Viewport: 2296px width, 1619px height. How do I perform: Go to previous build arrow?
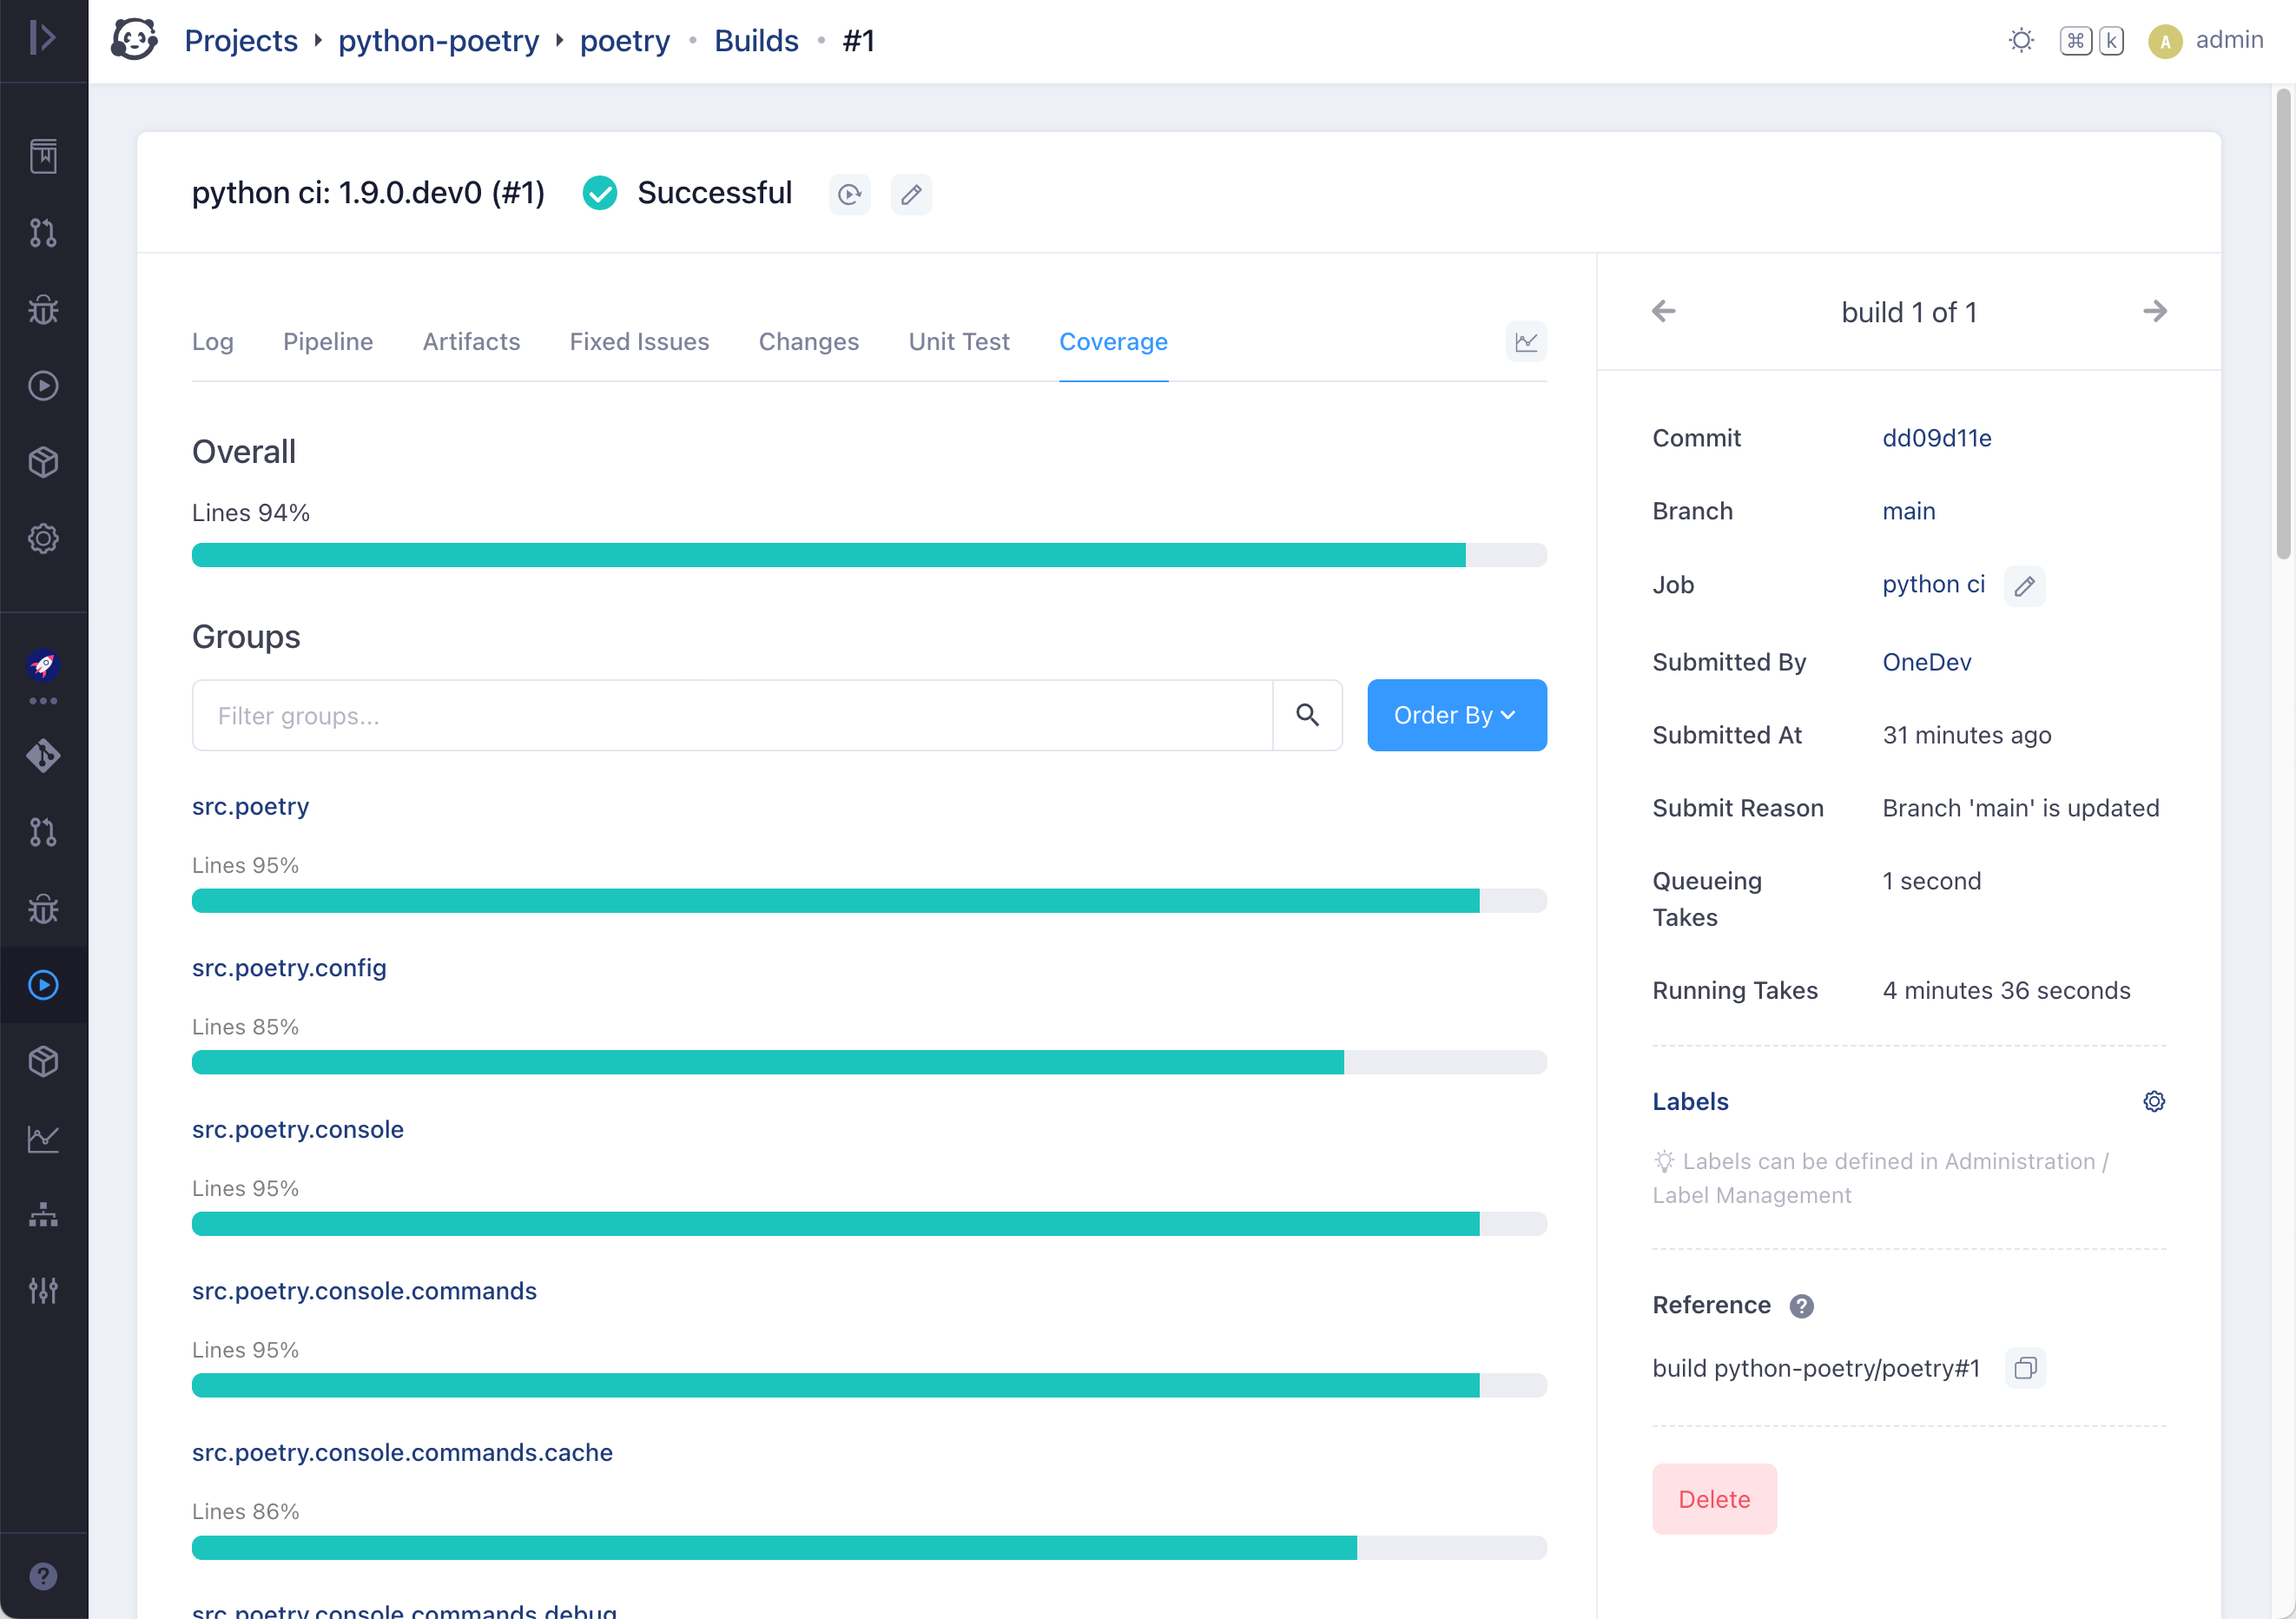[x=1663, y=312]
